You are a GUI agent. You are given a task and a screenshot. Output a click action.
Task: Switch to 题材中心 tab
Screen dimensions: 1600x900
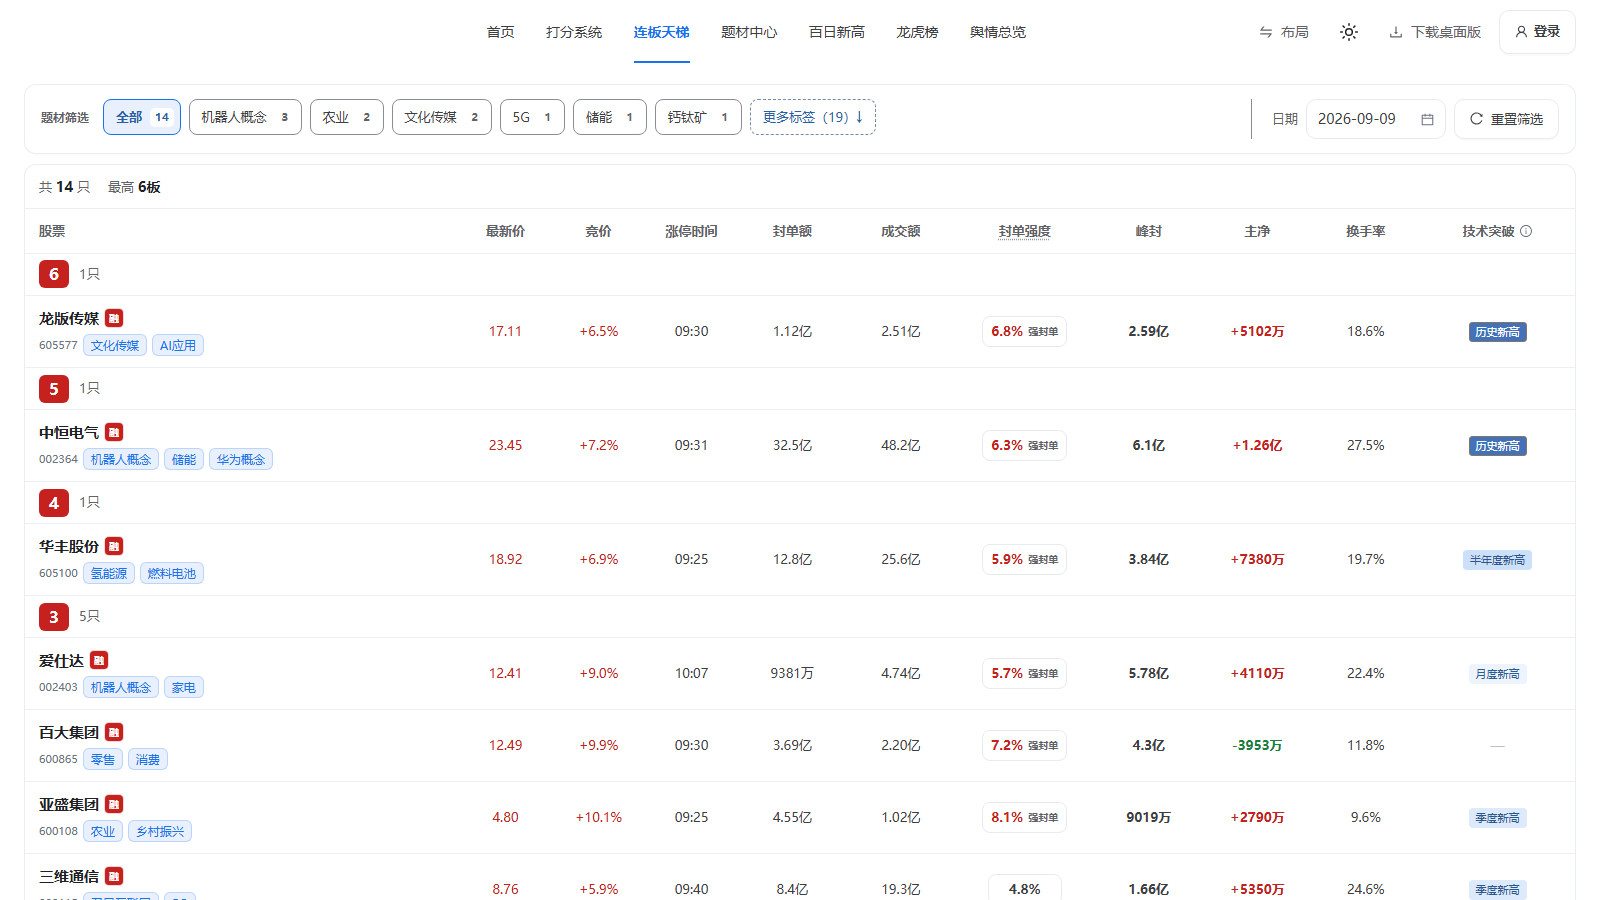pos(749,32)
